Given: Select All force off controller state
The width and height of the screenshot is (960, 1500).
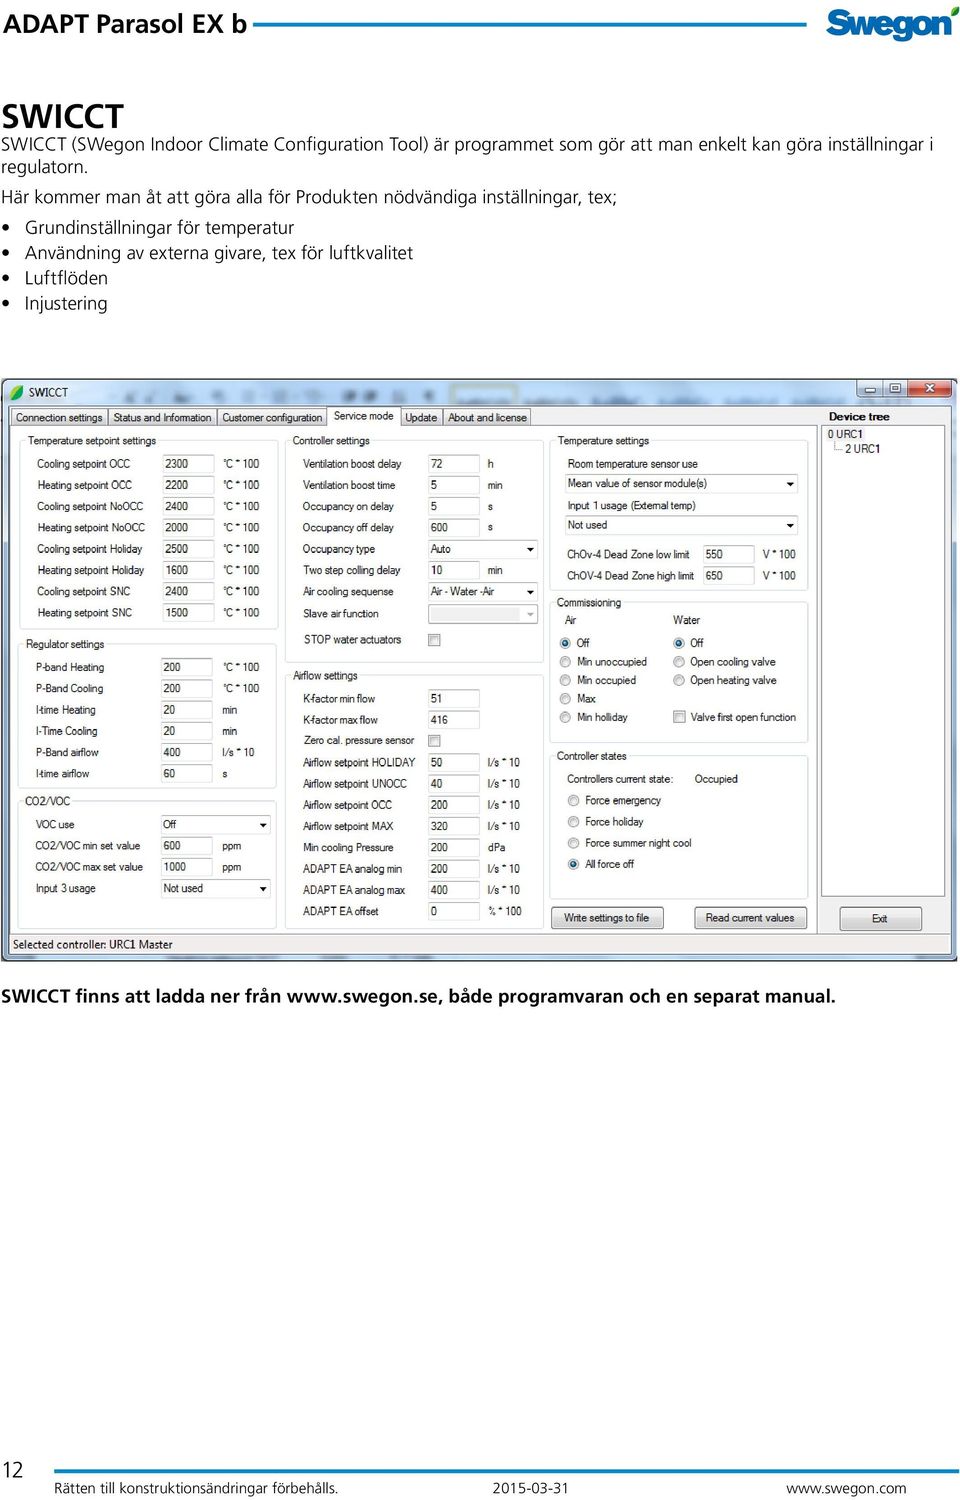Looking at the screenshot, I should [x=573, y=864].
